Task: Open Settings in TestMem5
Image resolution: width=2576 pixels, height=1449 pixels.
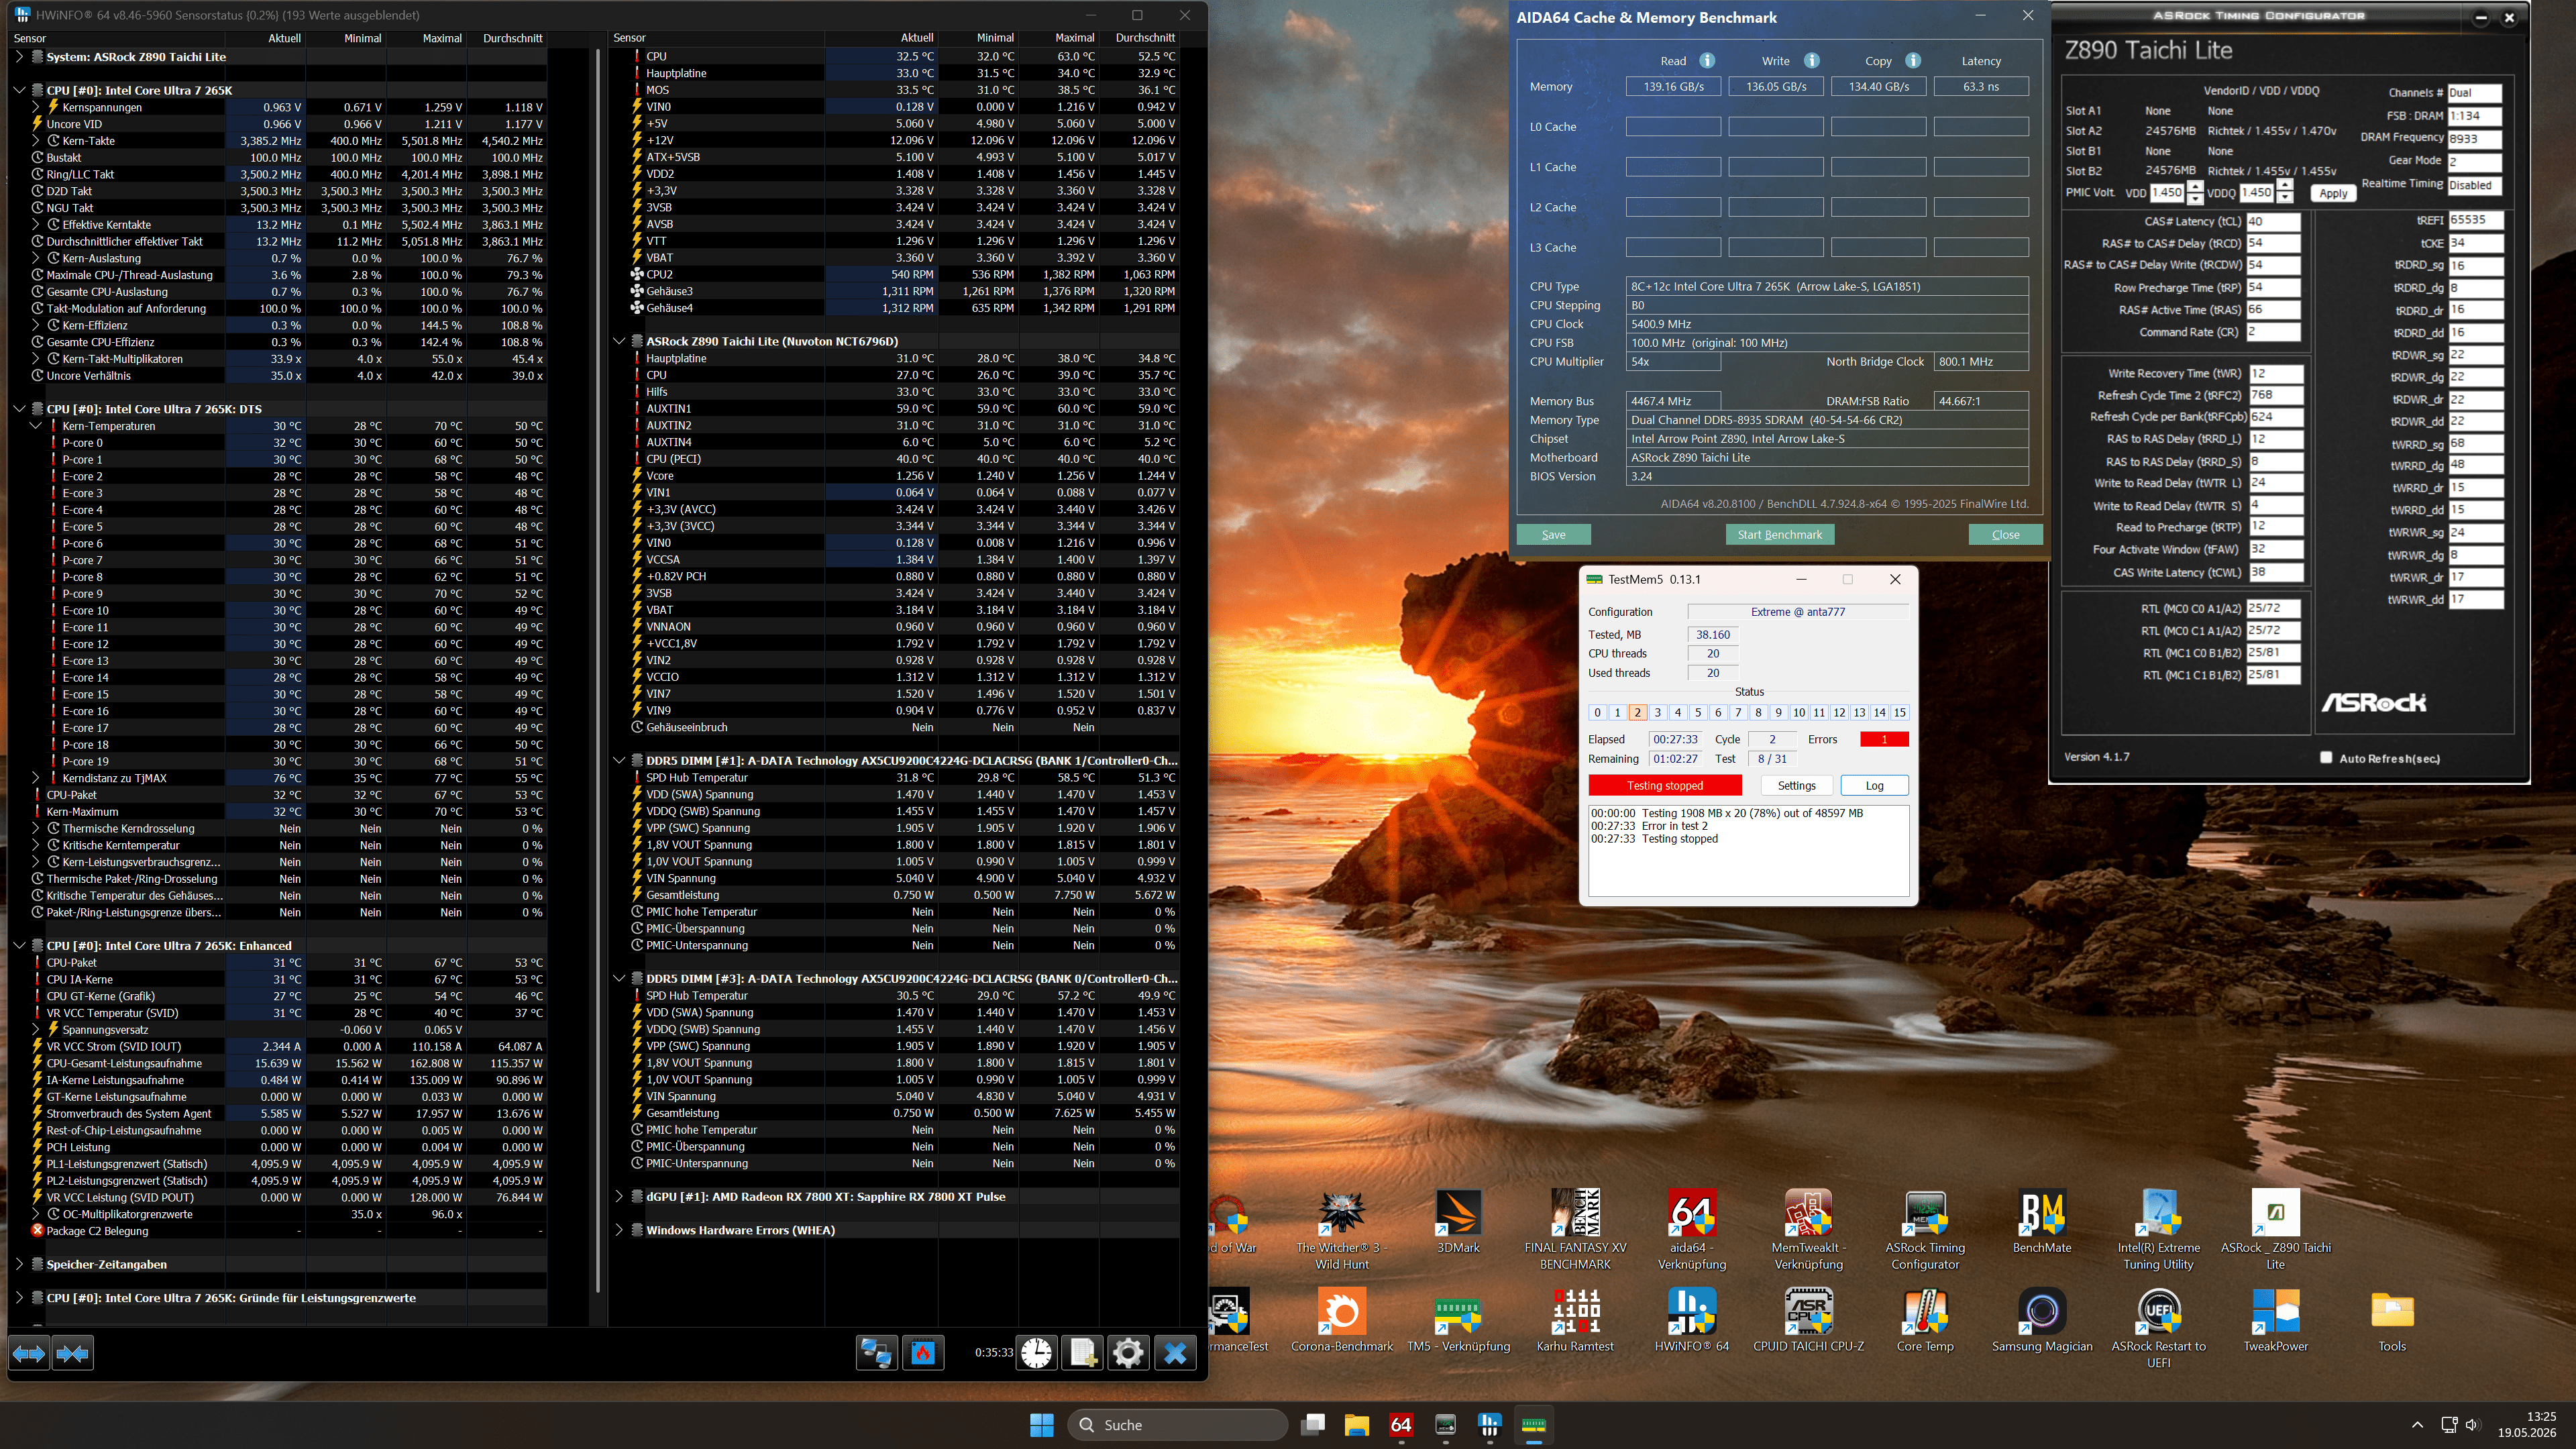Action: [x=1796, y=786]
